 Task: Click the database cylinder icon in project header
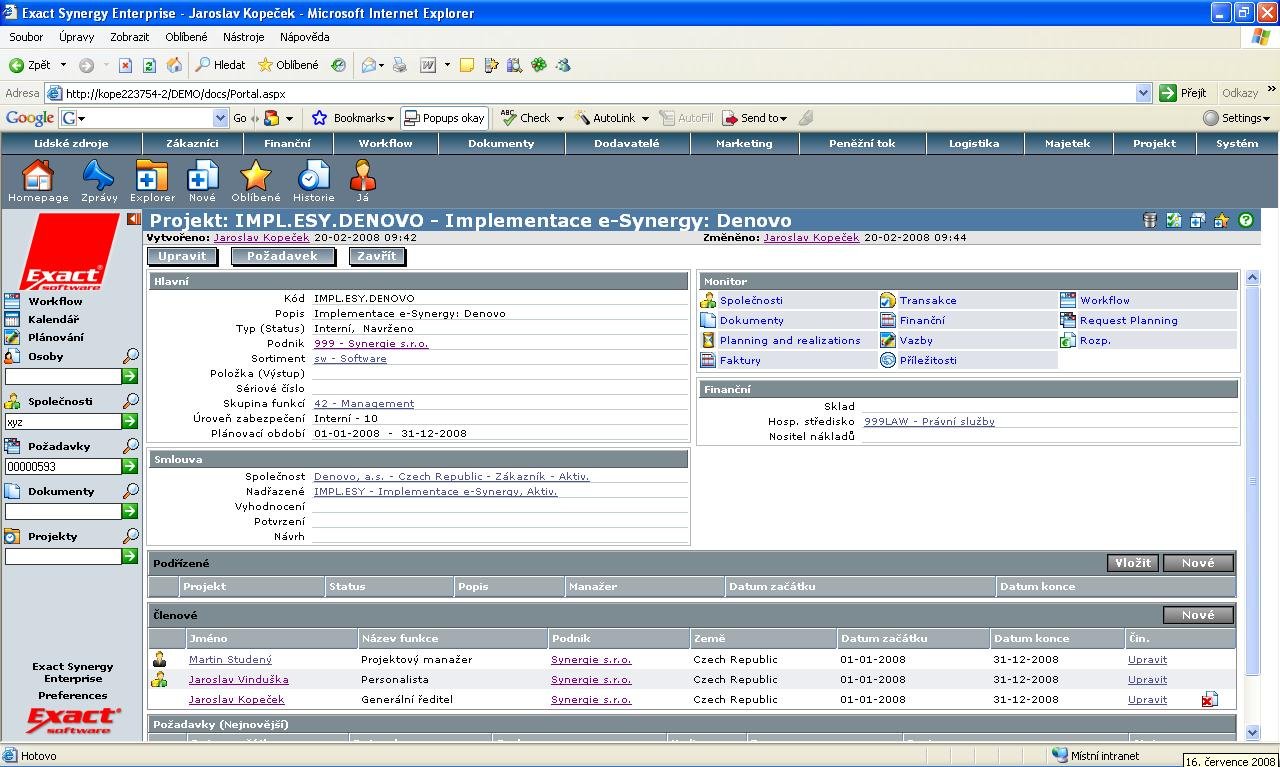[1150, 220]
